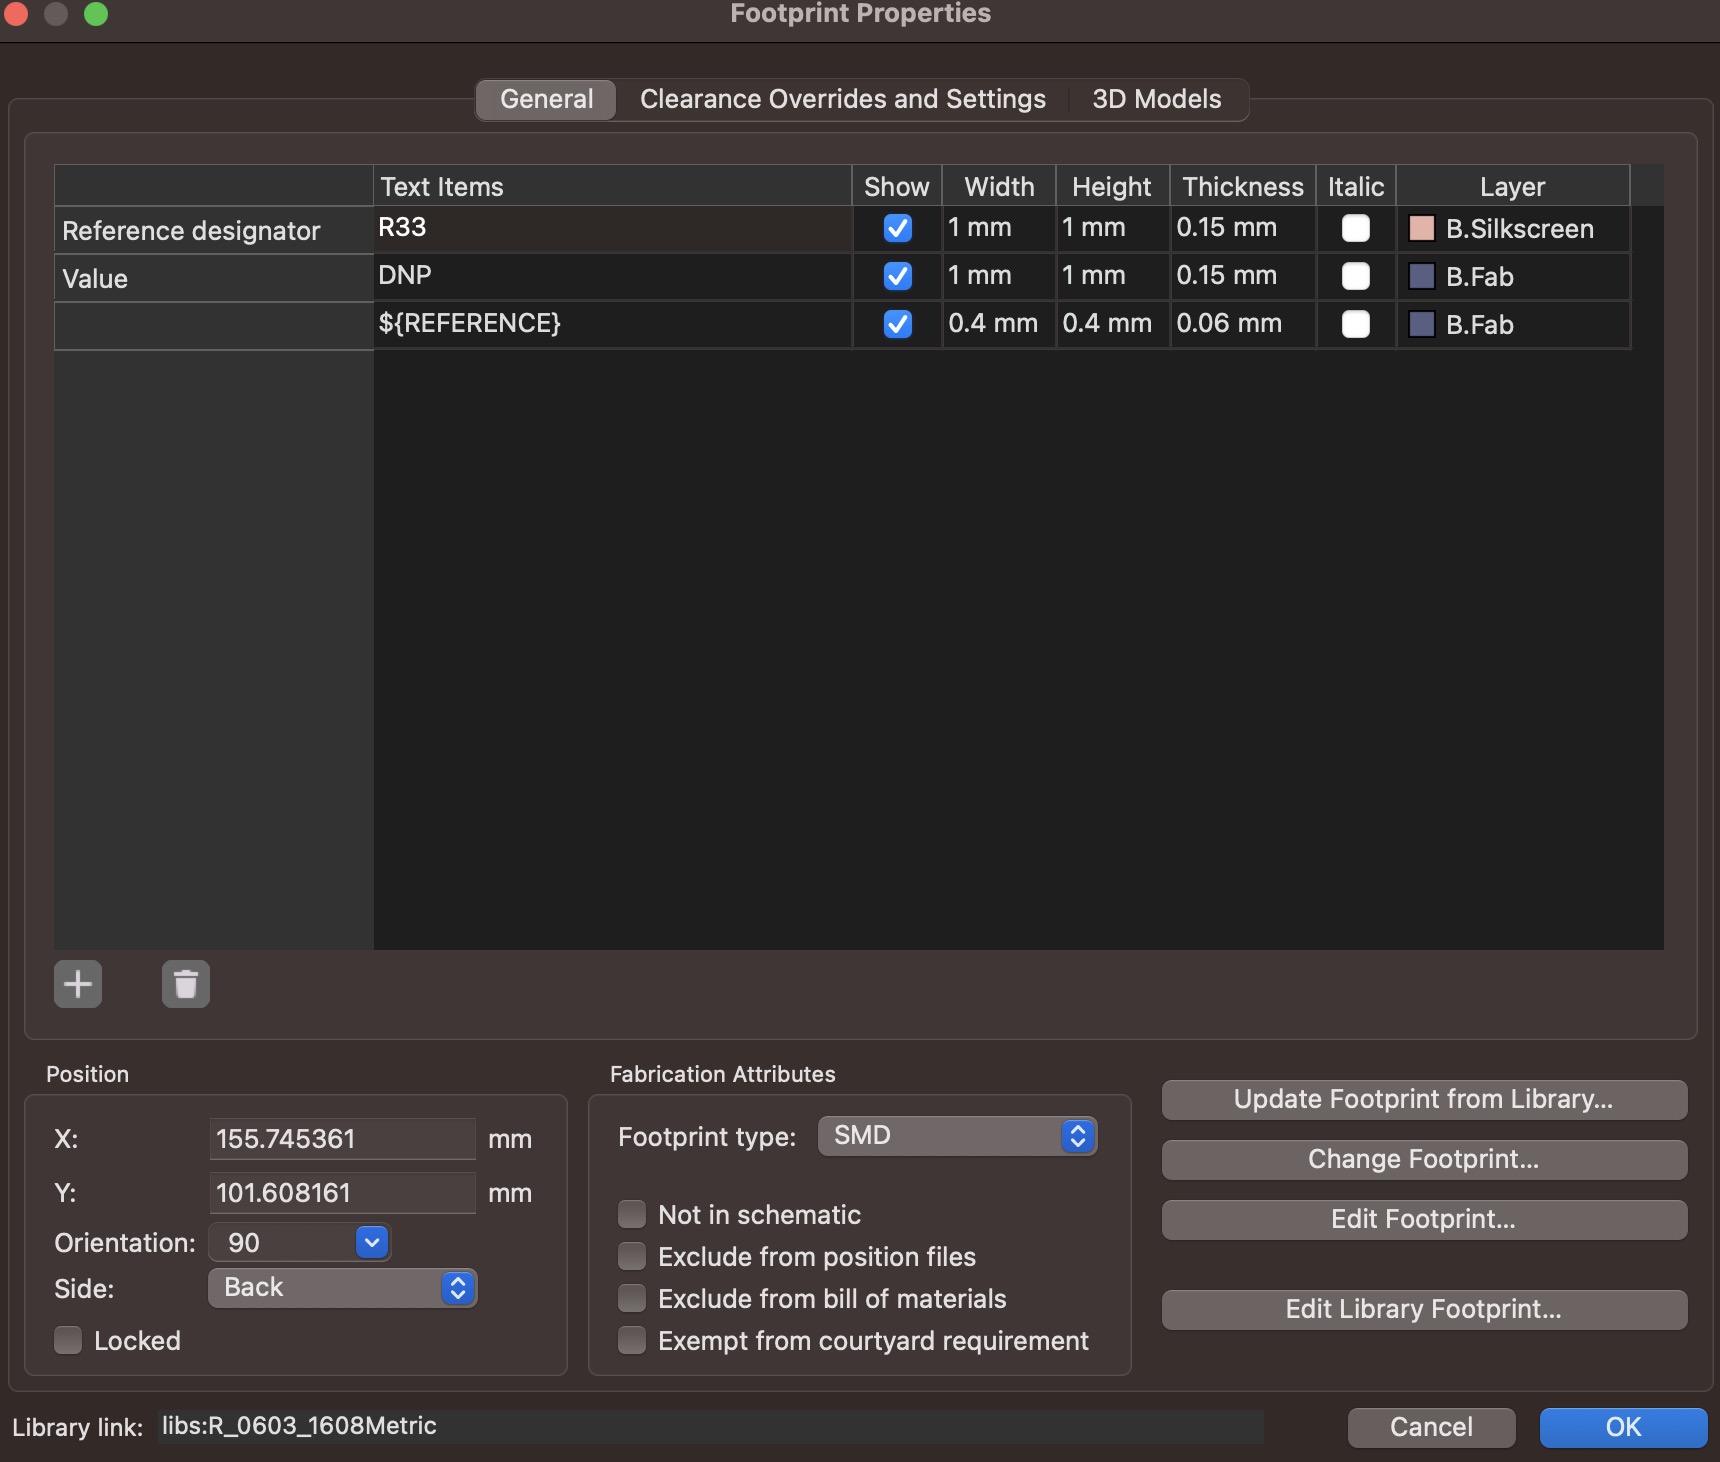
Task: Click the green maximize window button
Action: (96, 13)
